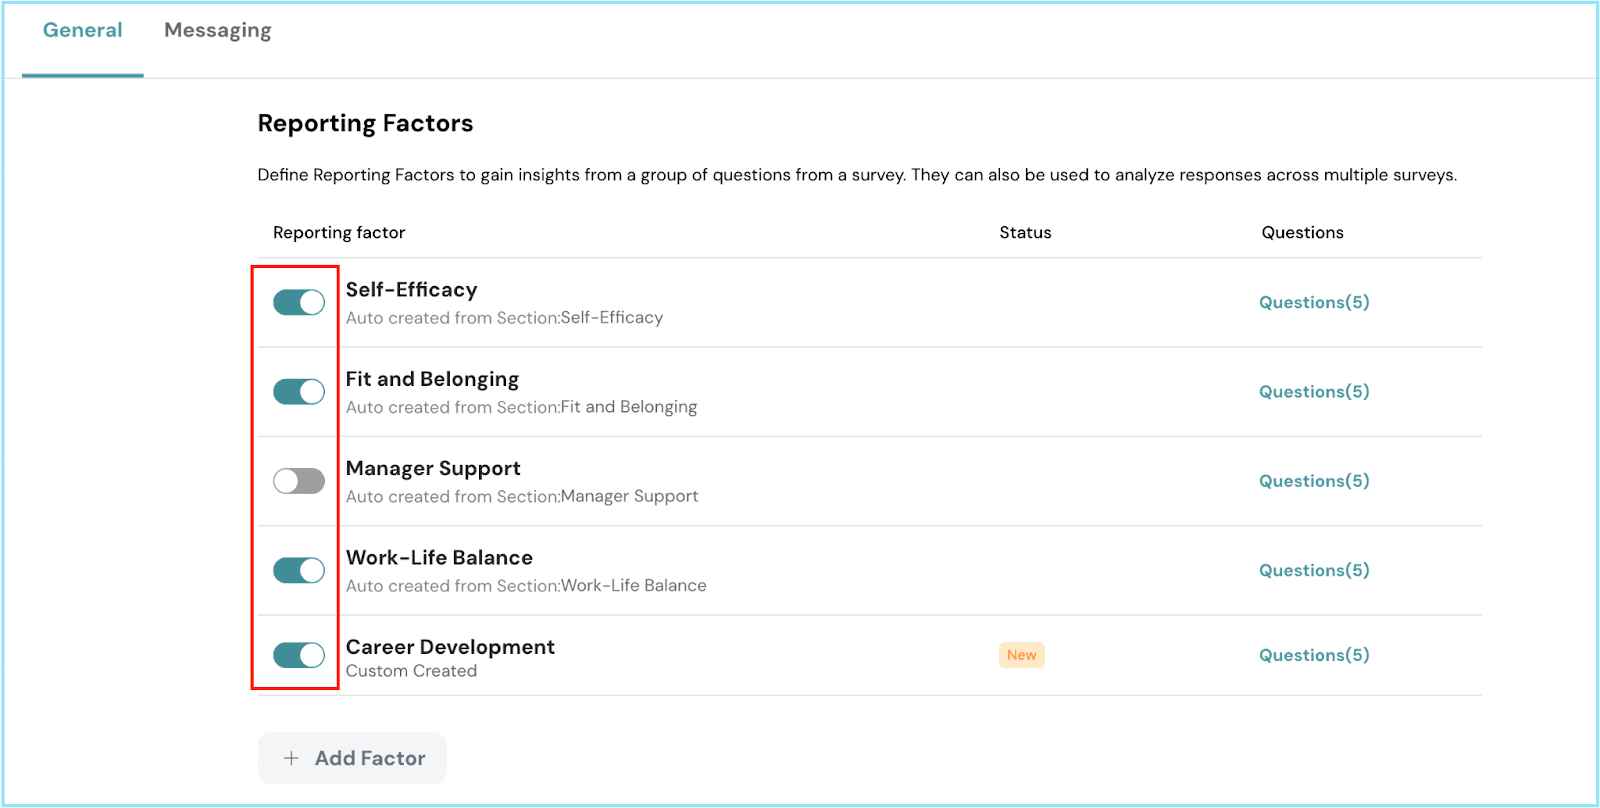Select the Fit and Belonging factor title

(x=432, y=379)
